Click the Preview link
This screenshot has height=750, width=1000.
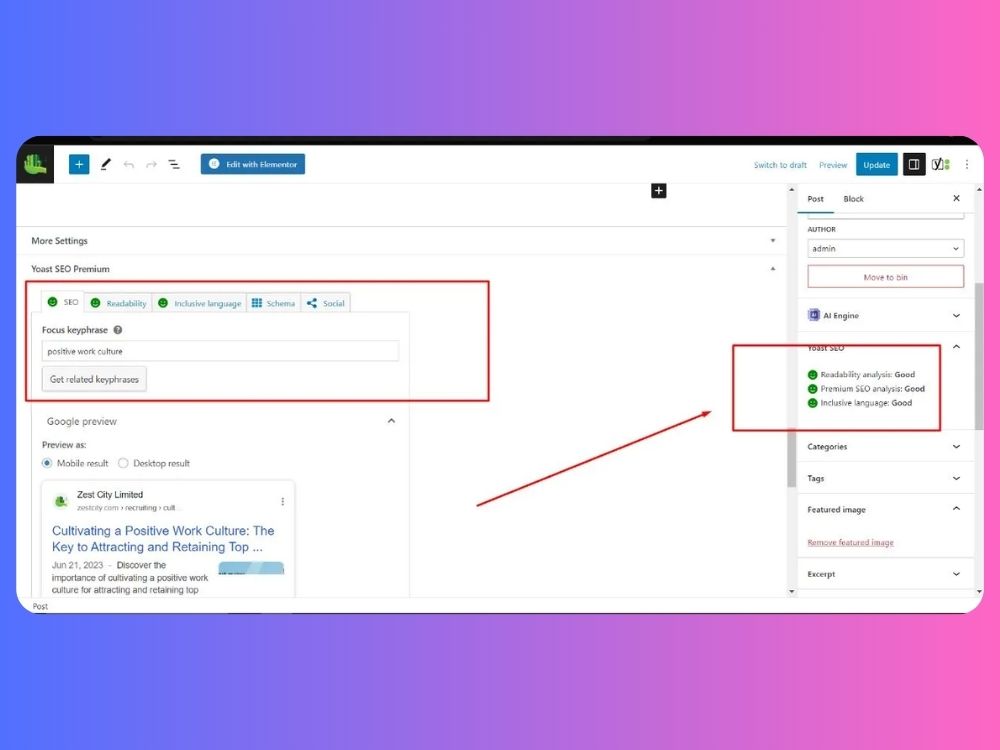coord(833,165)
